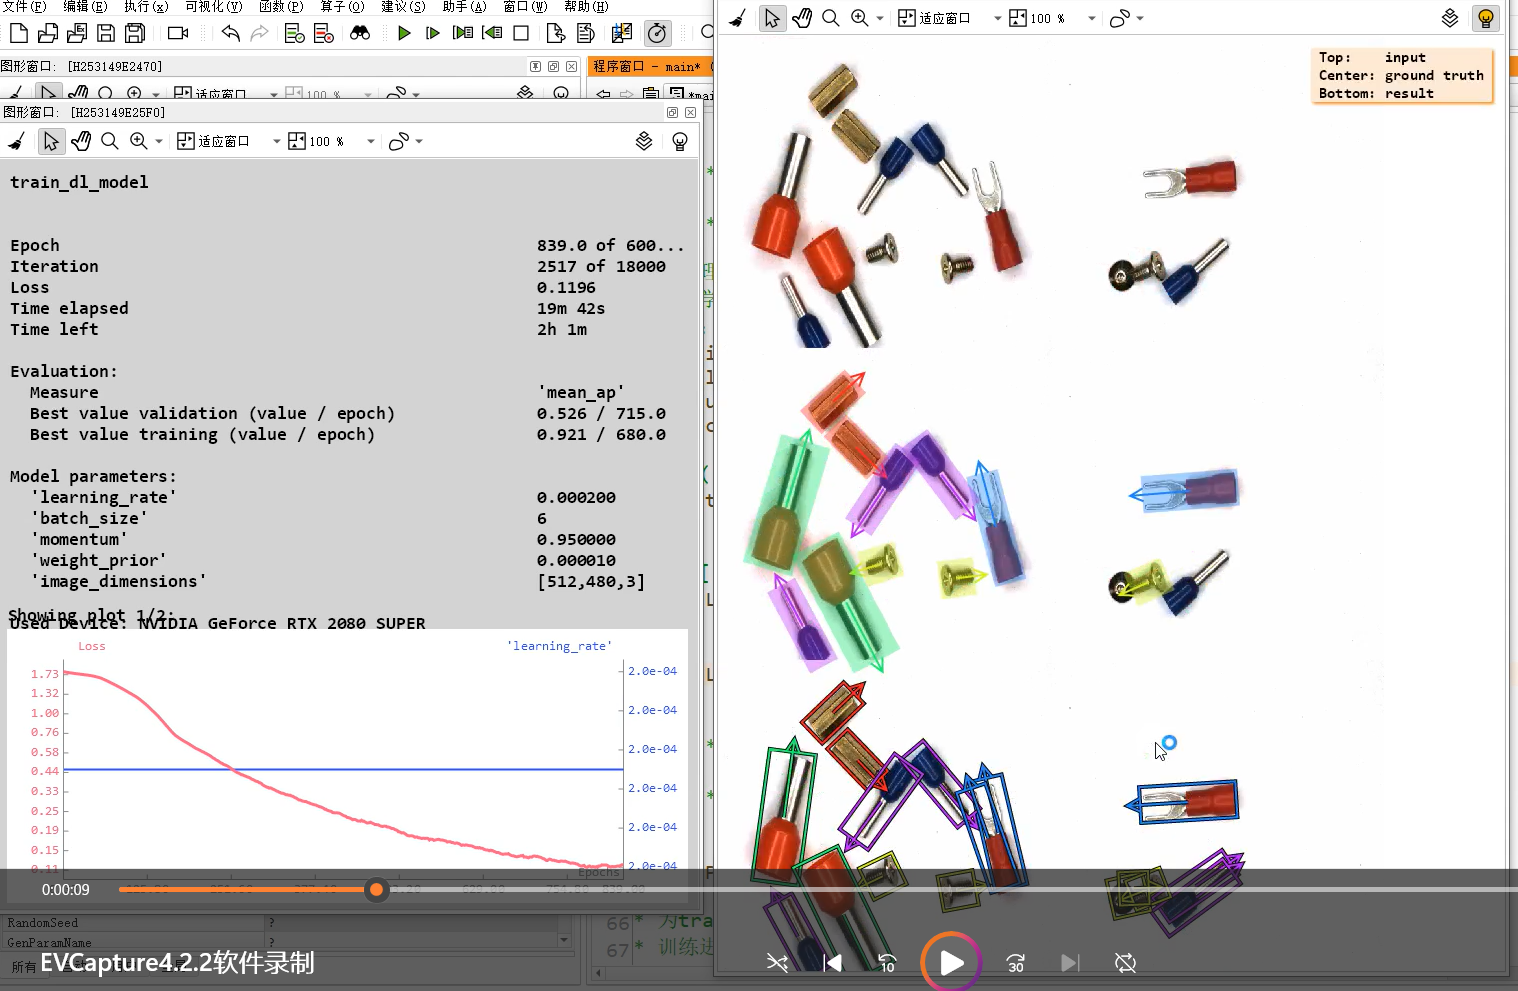Open the 编辑(E) menu
This screenshot has height=991, width=1518.
pos(85,6)
